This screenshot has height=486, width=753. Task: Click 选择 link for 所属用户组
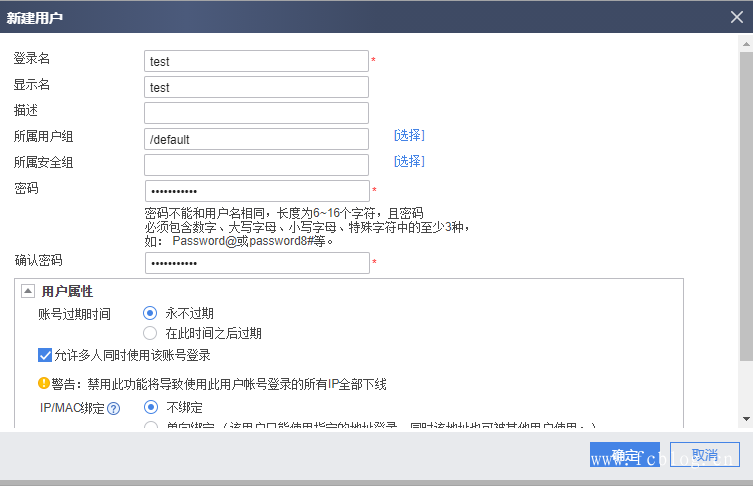[409, 136]
